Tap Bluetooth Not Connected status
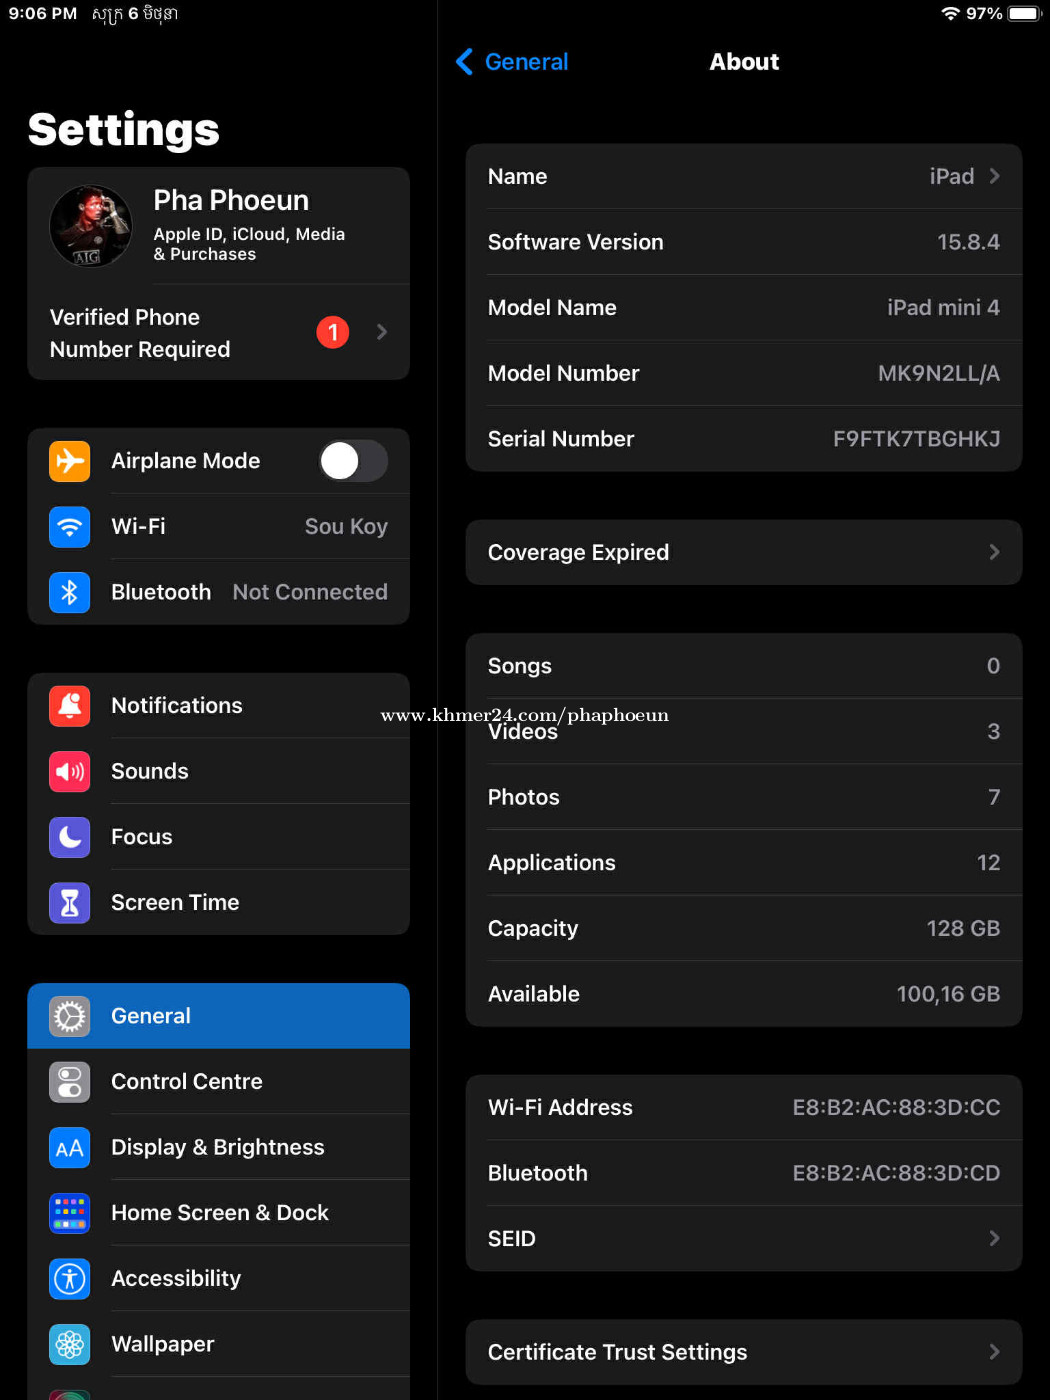Viewport: 1050px width, 1400px height. pyautogui.click(x=310, y=592)
